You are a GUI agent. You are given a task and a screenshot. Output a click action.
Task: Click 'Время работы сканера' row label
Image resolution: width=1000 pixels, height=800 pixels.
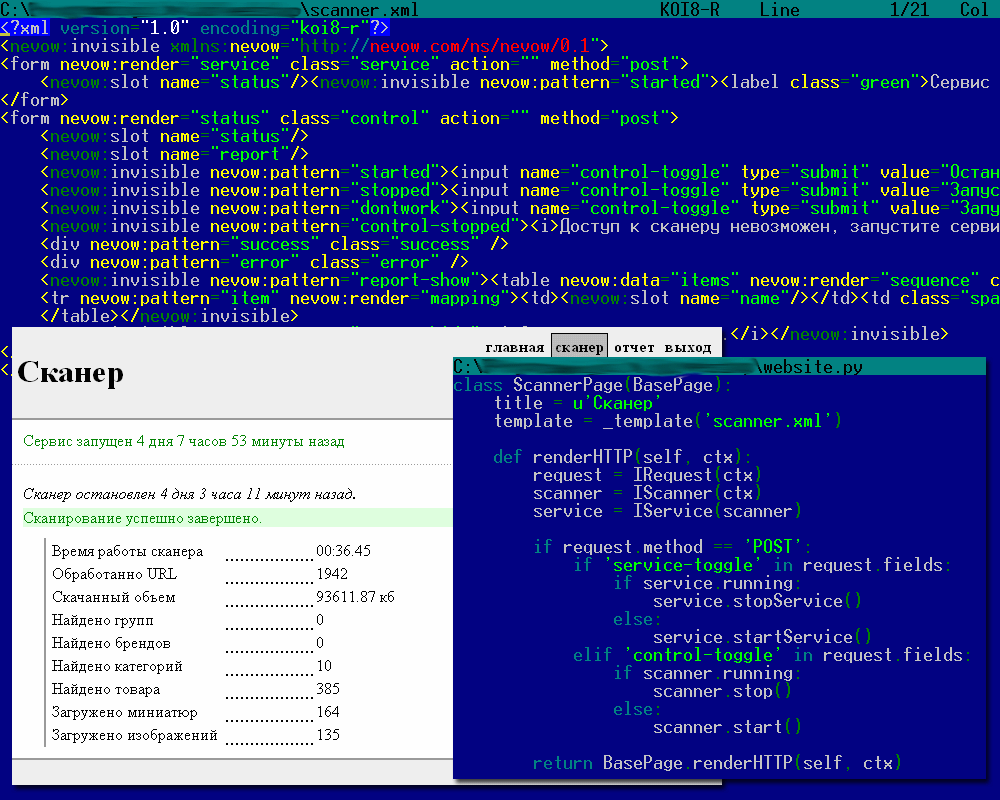[128, 552]
